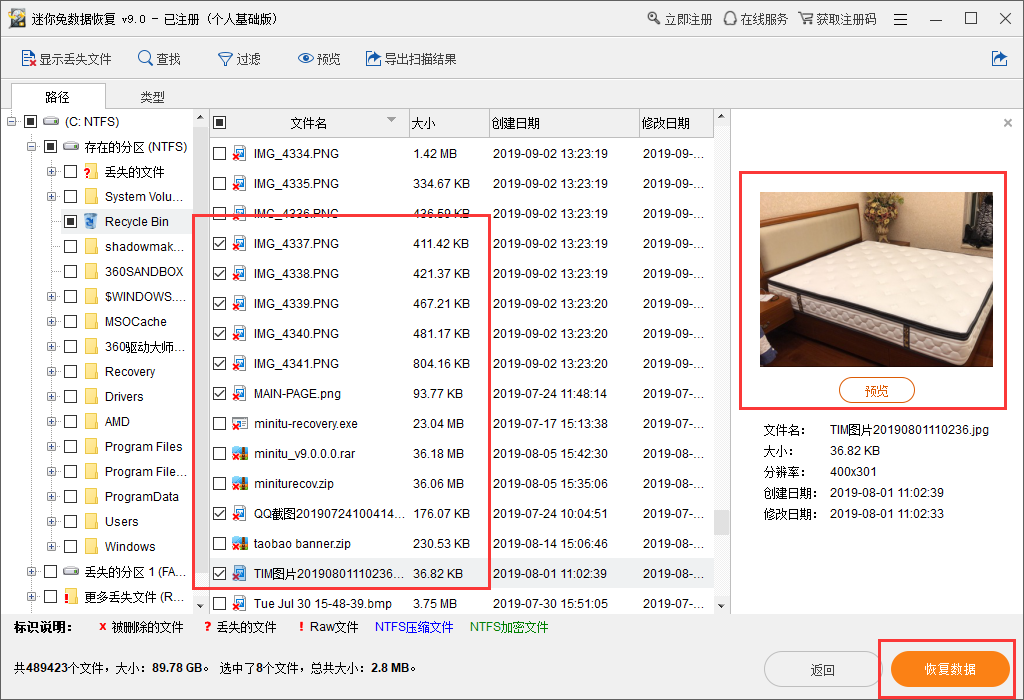Sort by the Size (大小) column header
This screenshot has width=1024, height=700.
449,123
